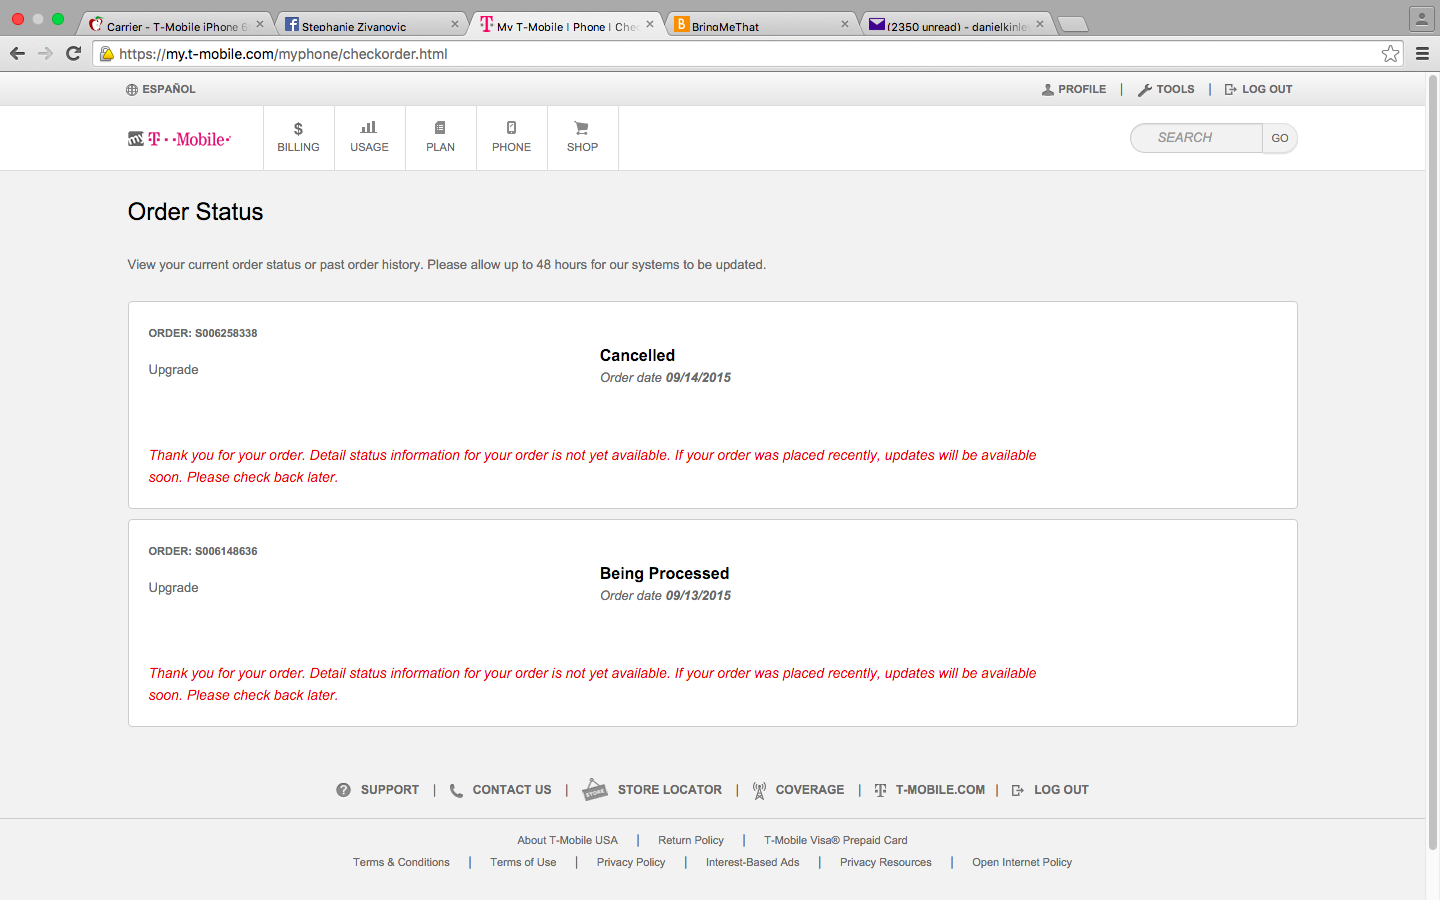Open the Tools link
This screenshot has width=1440, height=900.
pos(1175,90)
